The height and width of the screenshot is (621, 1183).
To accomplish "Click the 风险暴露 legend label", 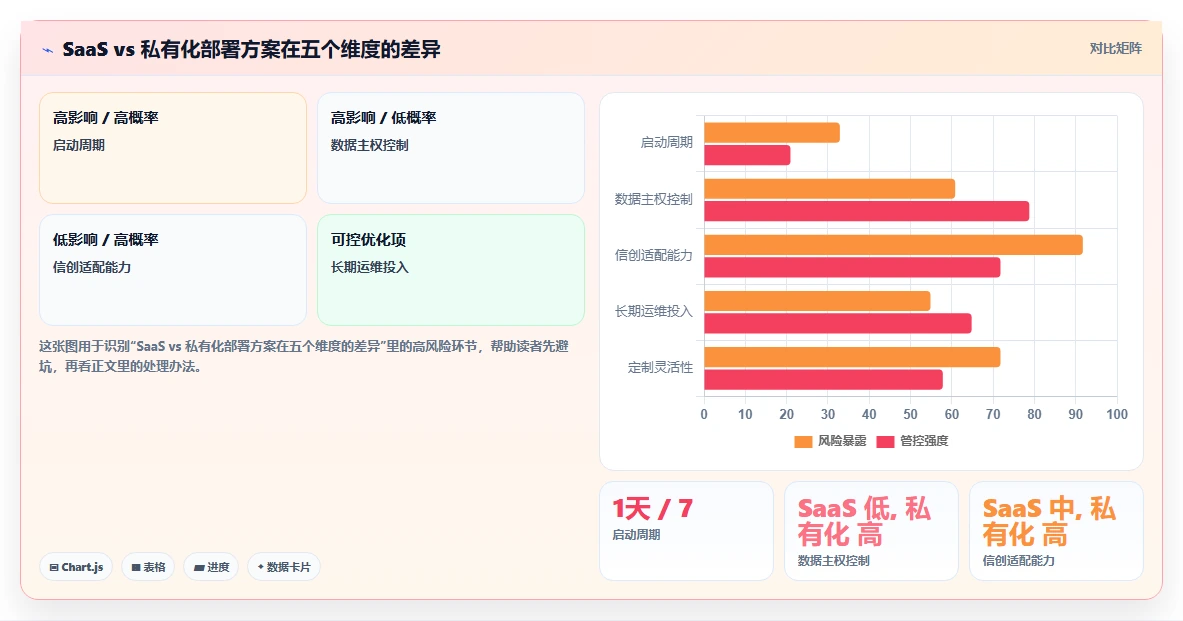I will (x=842, y=441).
